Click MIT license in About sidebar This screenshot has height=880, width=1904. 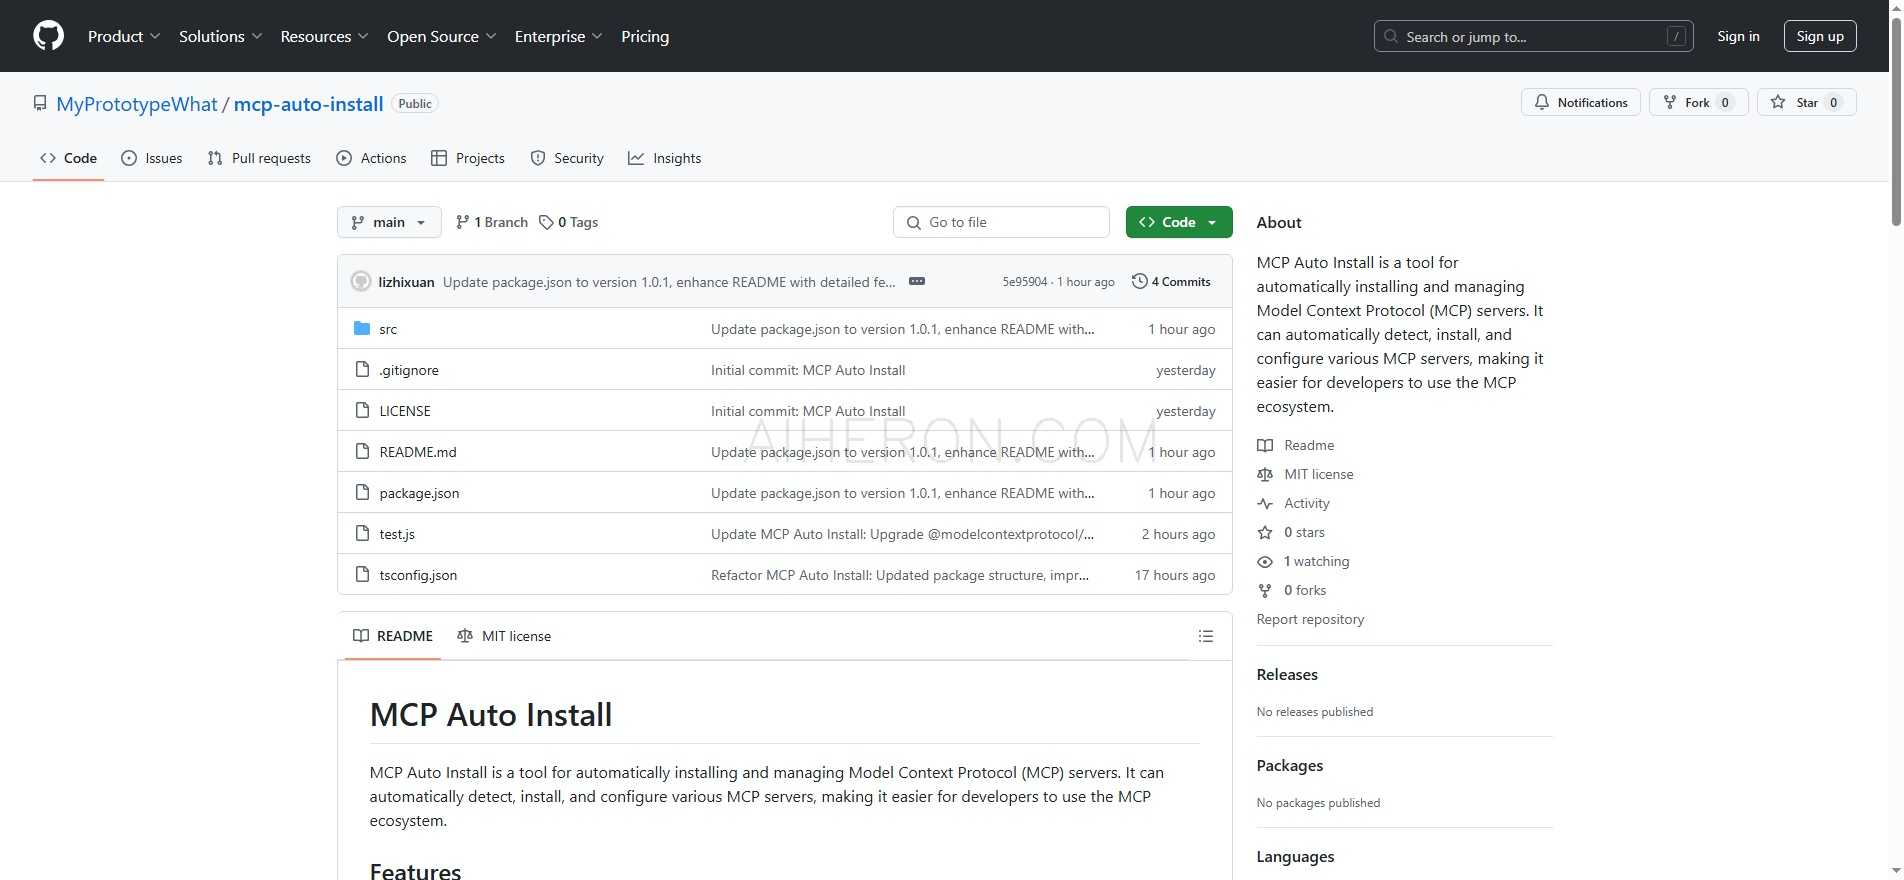(1306, 474)
